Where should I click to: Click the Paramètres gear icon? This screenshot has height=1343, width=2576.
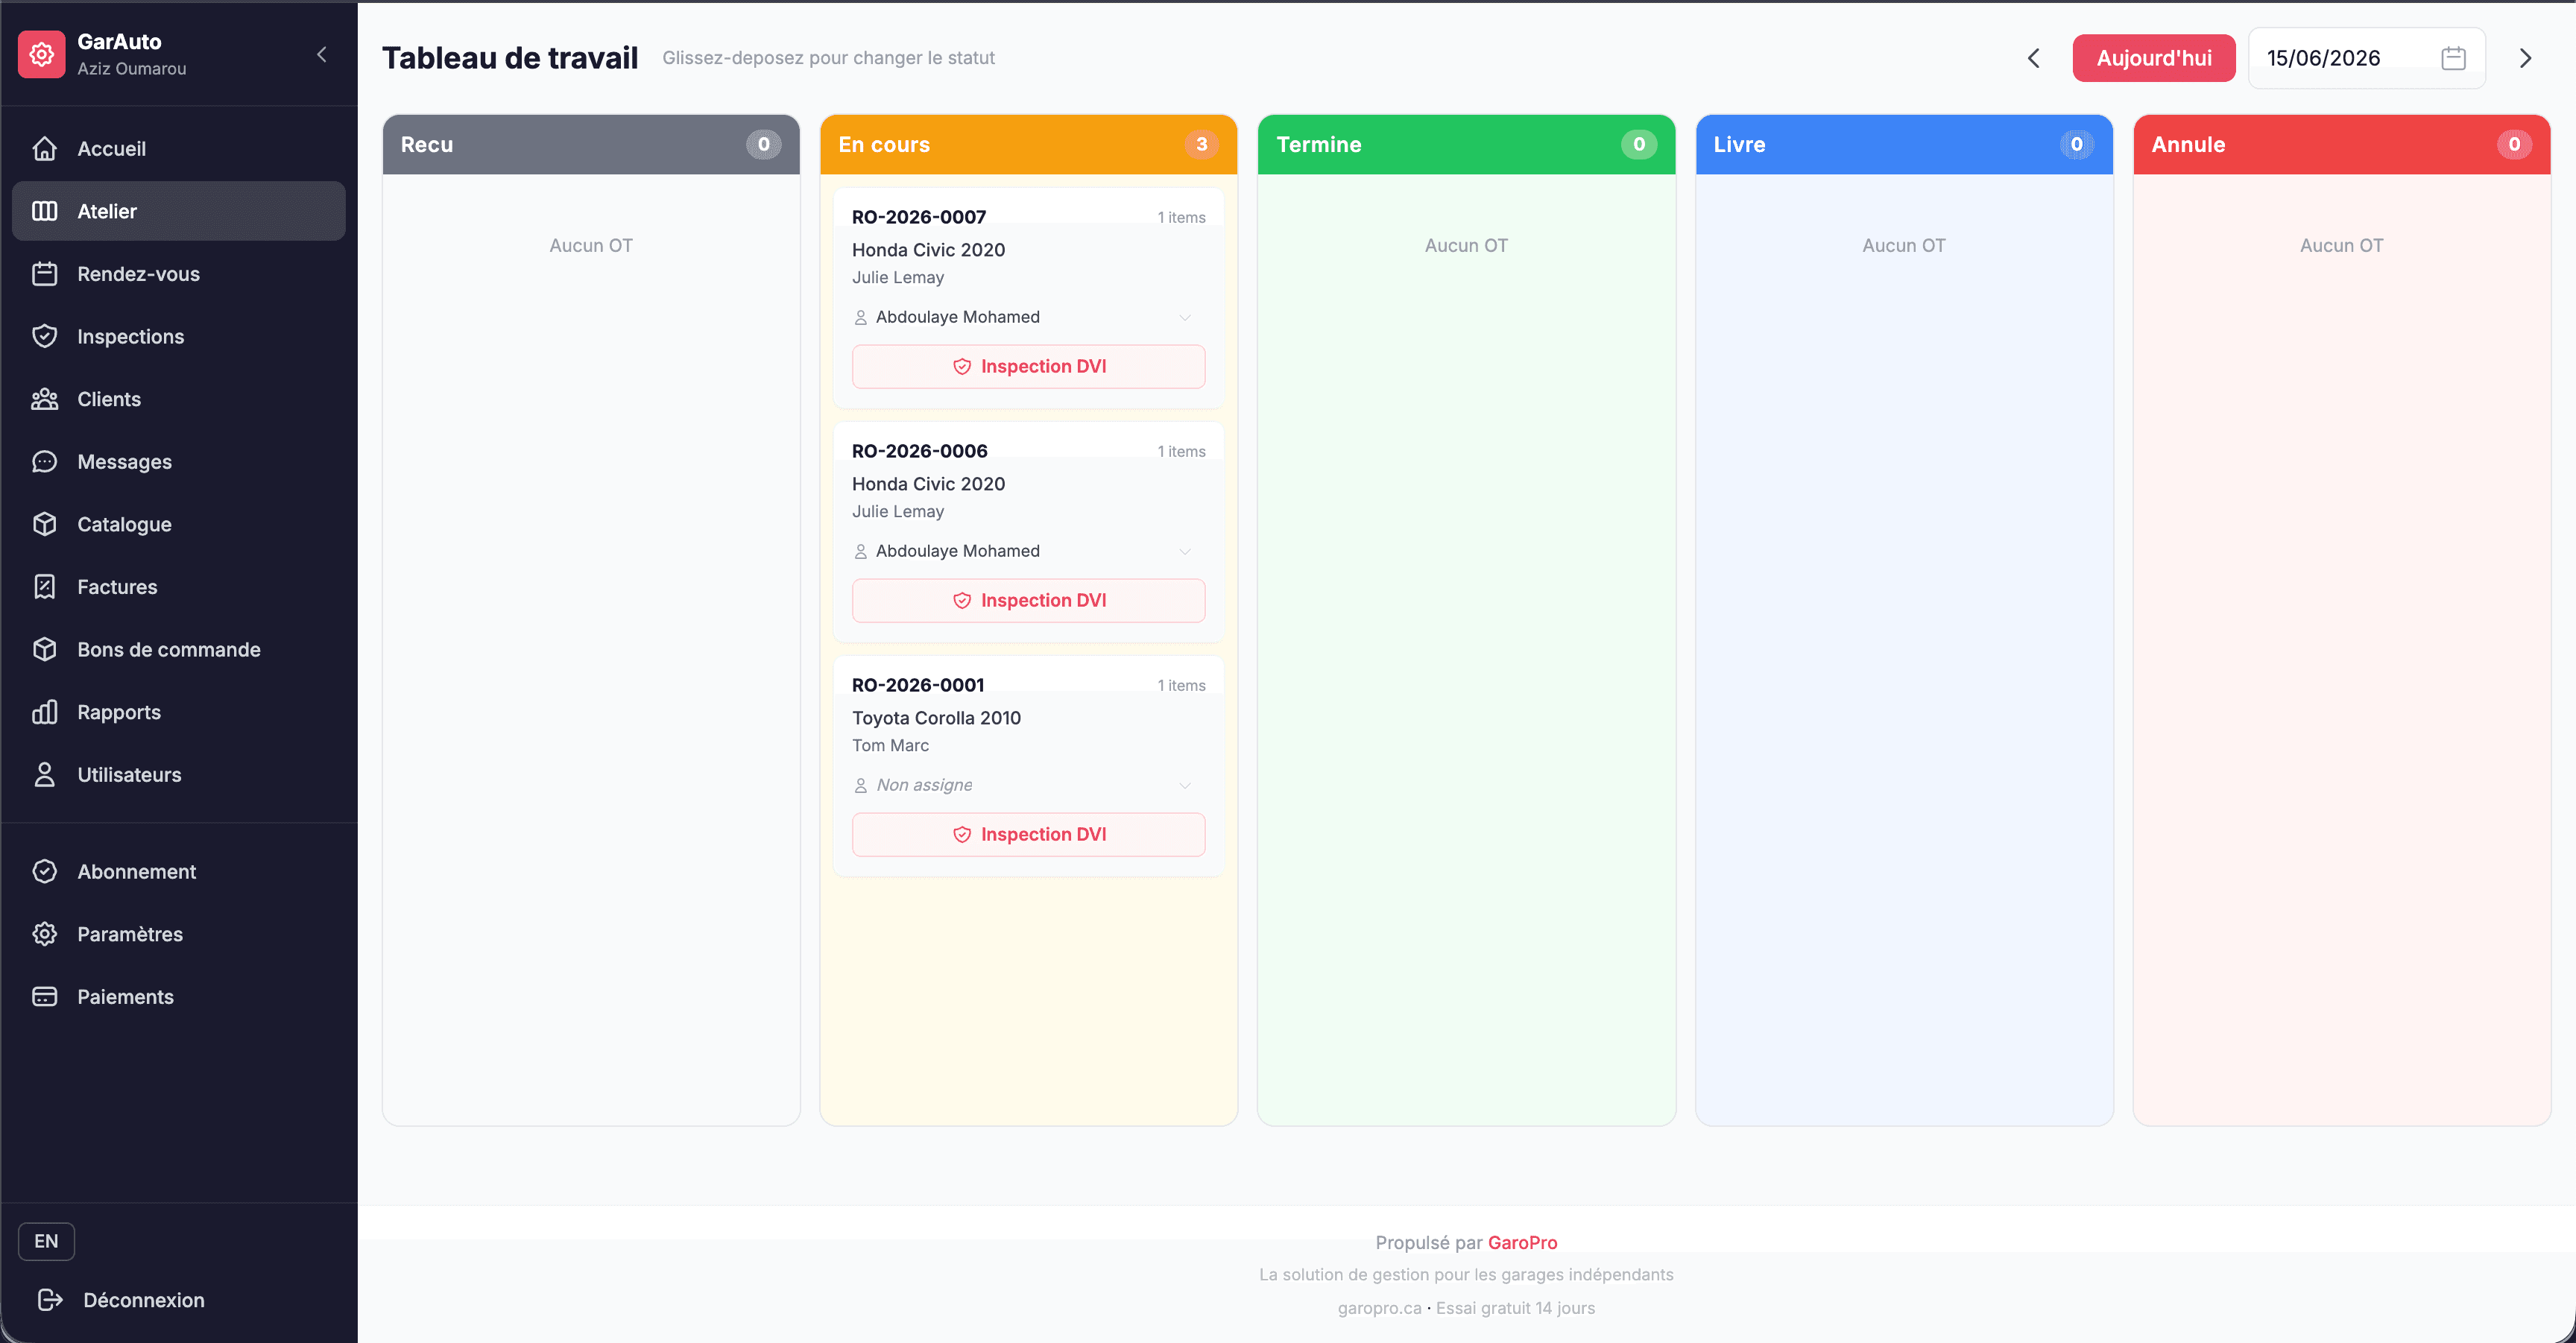tap(44, 934)
